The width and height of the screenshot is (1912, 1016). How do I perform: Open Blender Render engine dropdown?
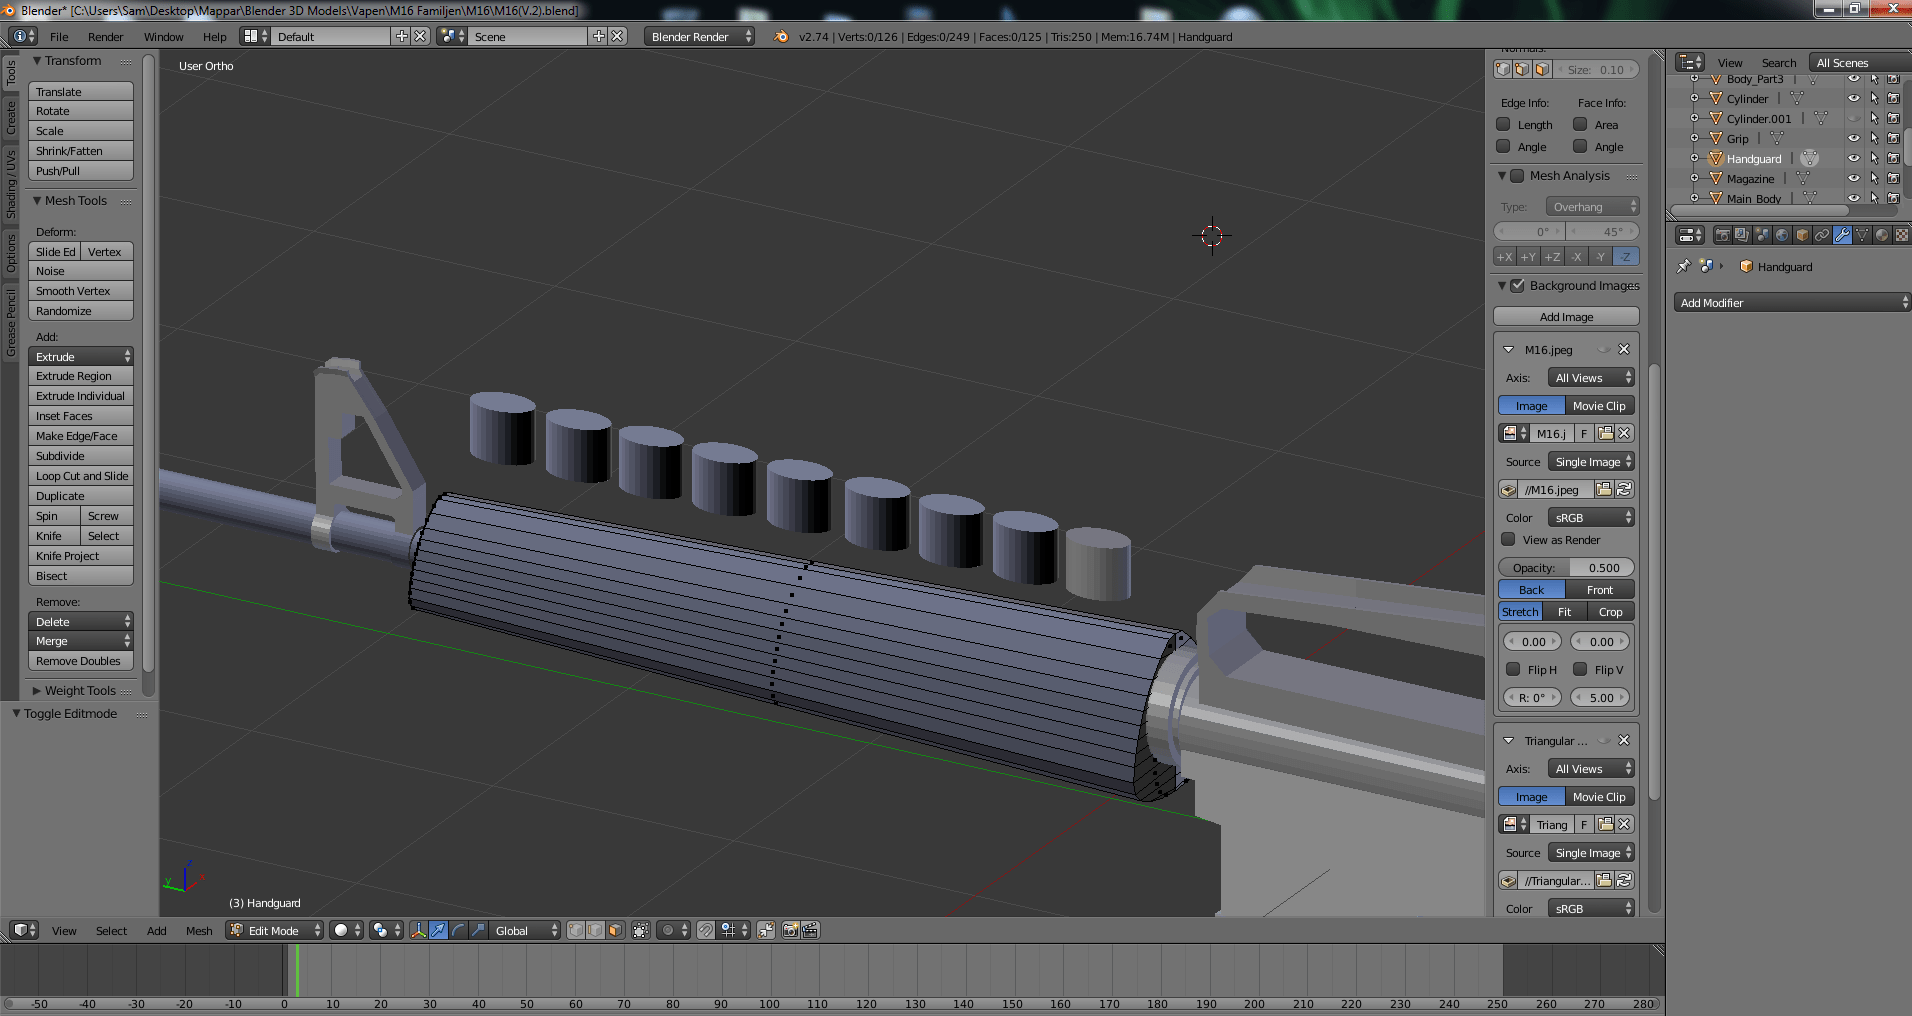700,36
